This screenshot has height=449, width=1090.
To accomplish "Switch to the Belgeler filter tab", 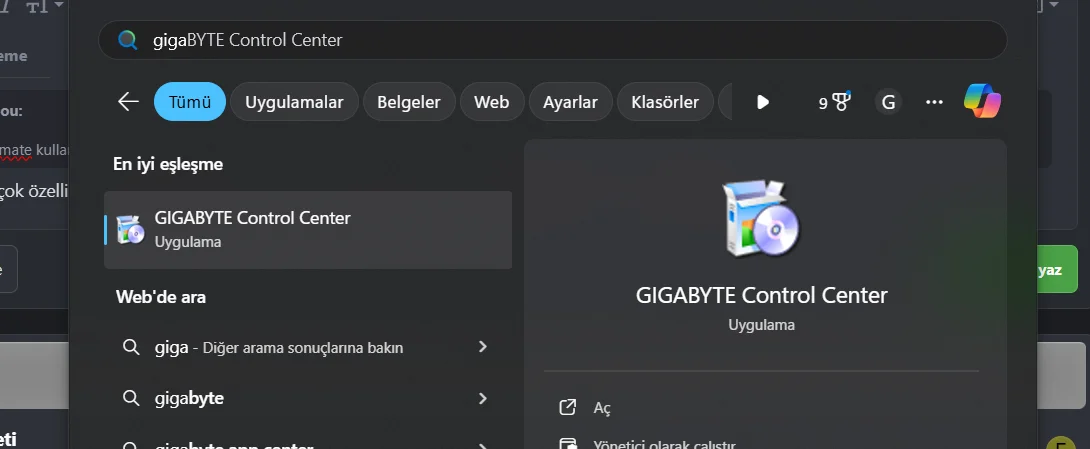I will pos(409,102).
